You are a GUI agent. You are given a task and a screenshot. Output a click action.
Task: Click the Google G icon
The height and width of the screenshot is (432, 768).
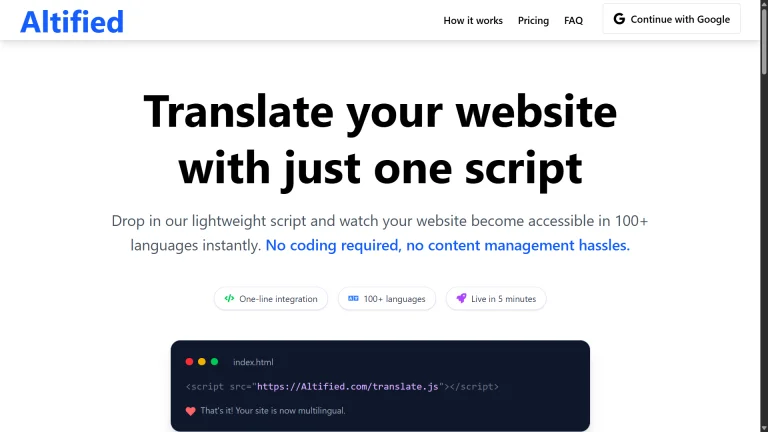619,19
